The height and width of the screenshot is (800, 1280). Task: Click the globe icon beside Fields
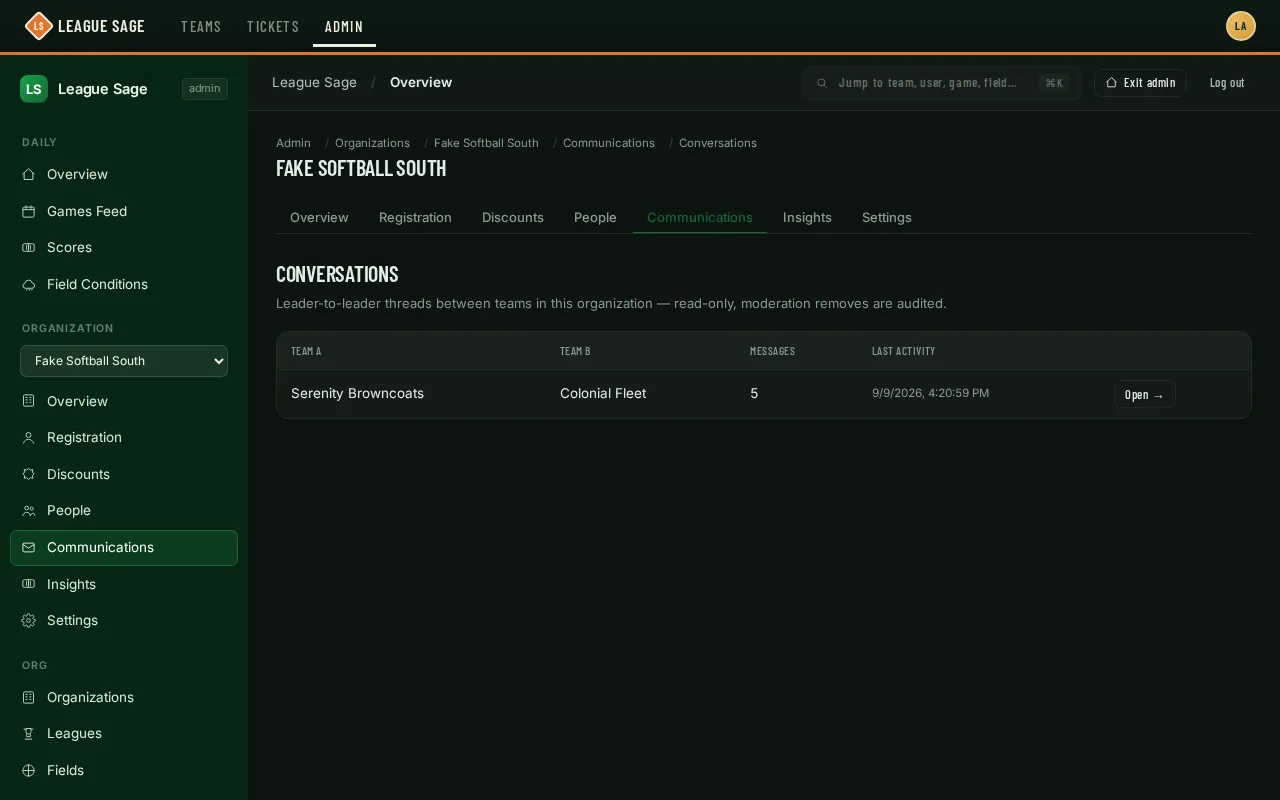point(29,771)
